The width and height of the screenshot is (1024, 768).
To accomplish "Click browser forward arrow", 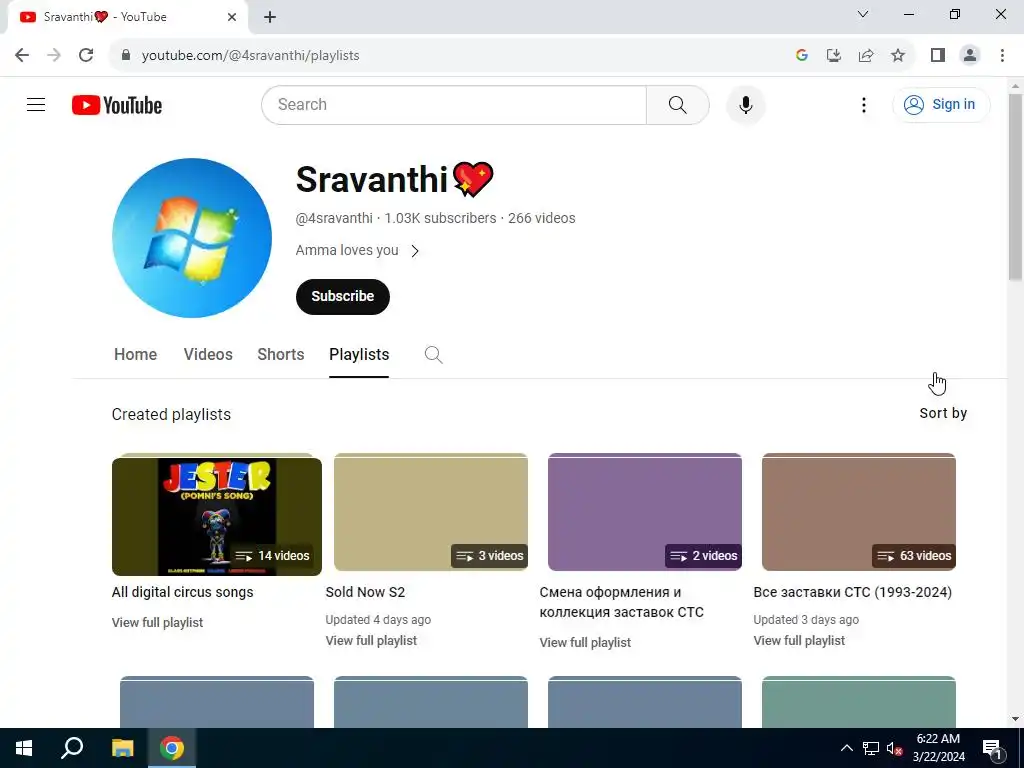I will click(54, 55).
